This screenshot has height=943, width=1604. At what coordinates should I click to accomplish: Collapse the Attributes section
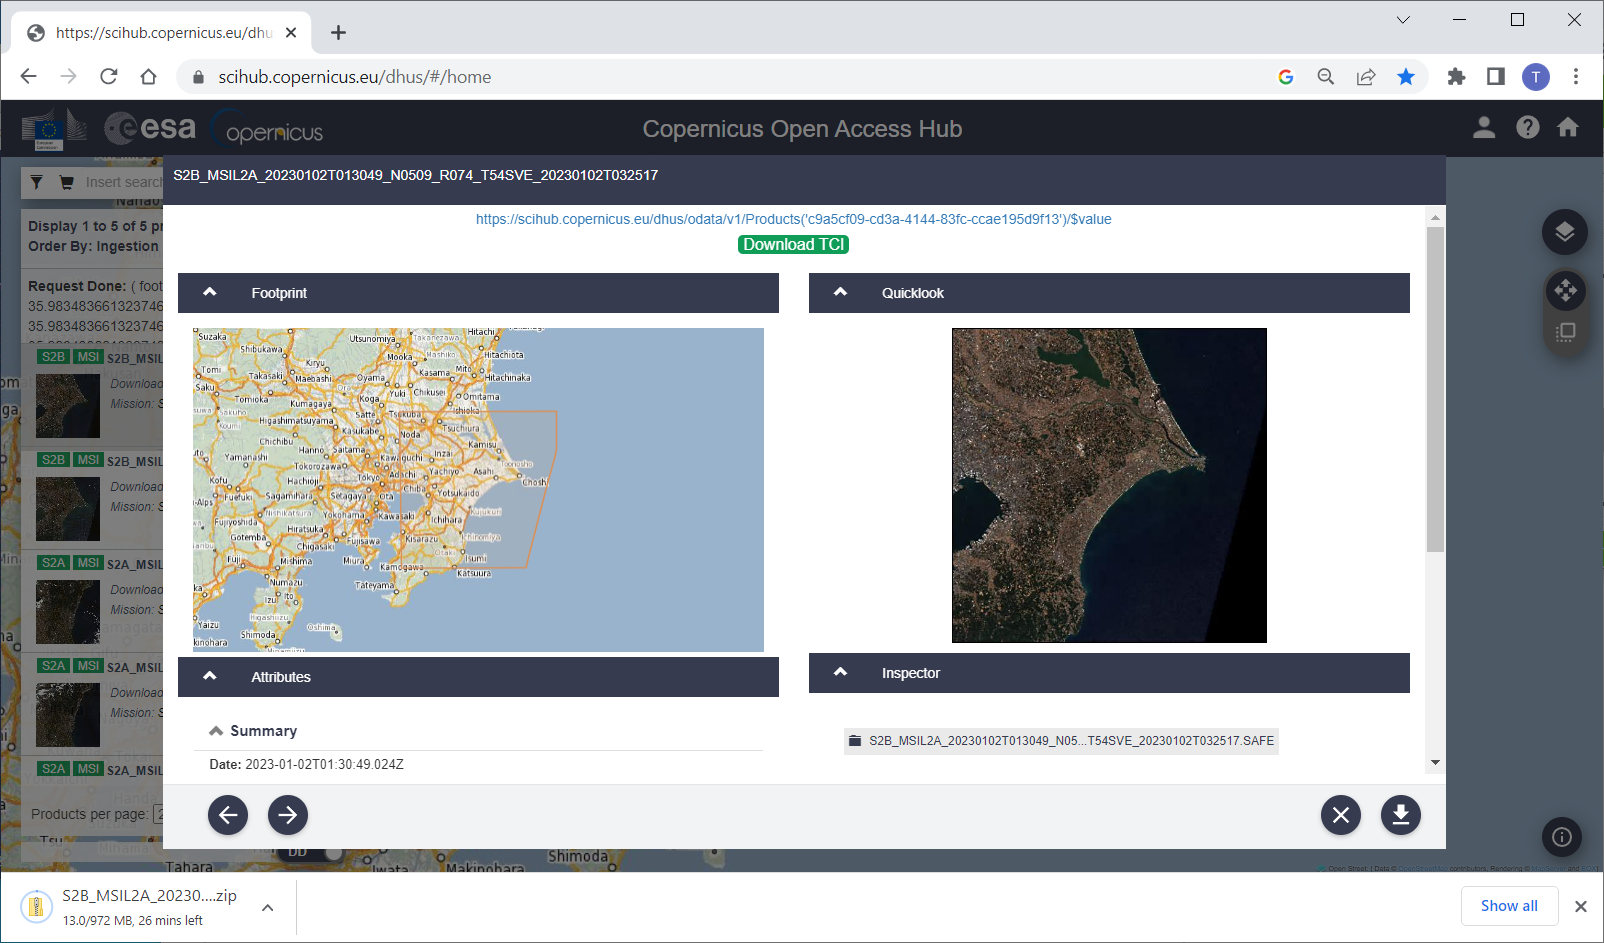(210, 677)
